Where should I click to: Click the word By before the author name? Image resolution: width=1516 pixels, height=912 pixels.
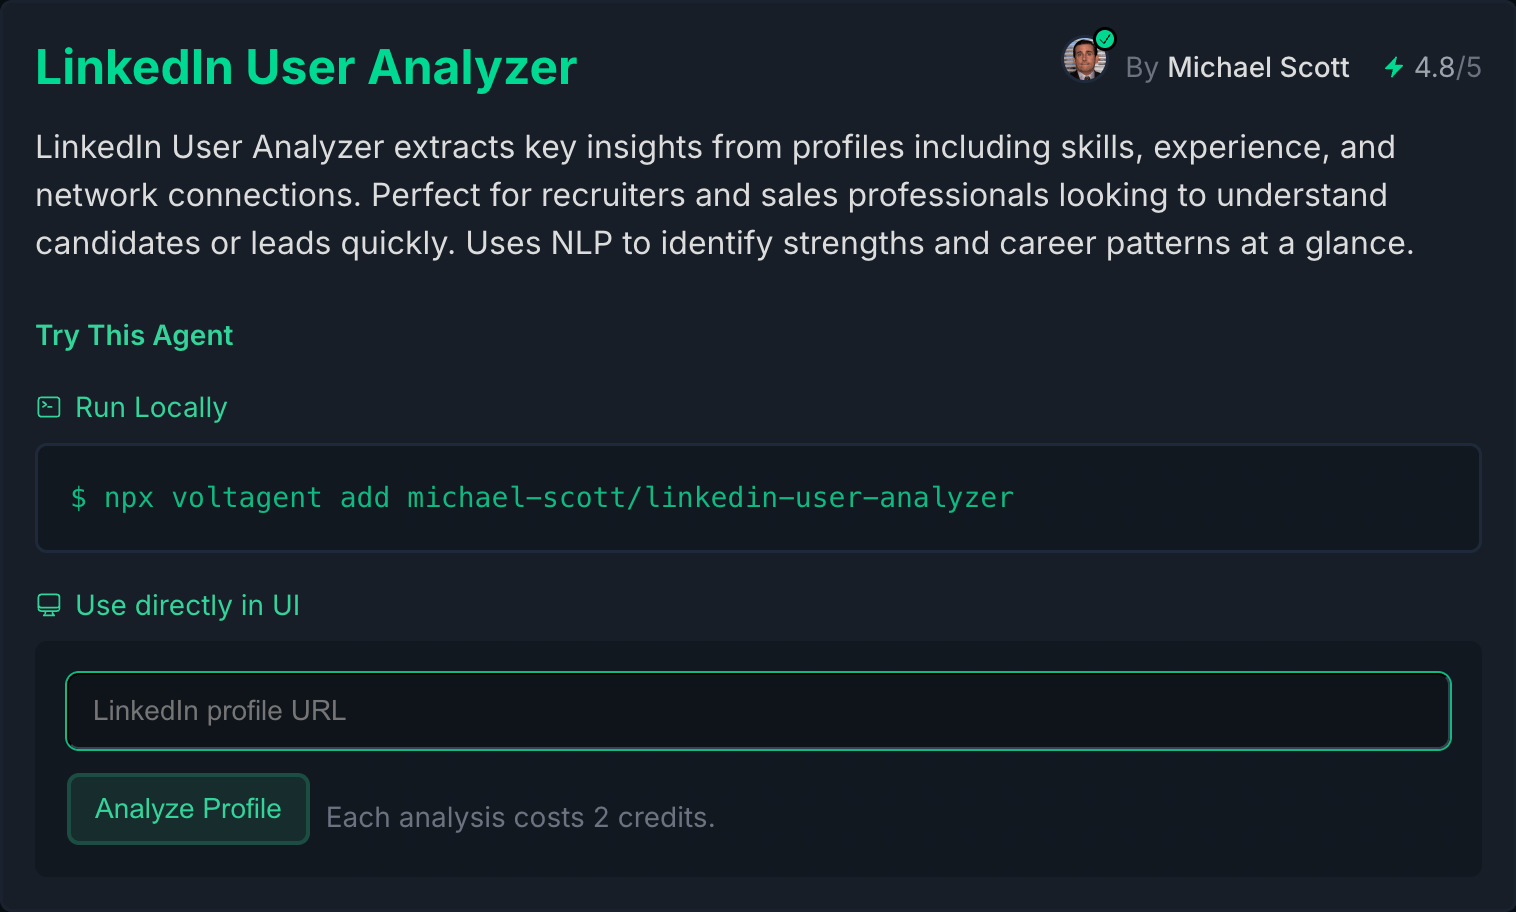click(1141, 68)
